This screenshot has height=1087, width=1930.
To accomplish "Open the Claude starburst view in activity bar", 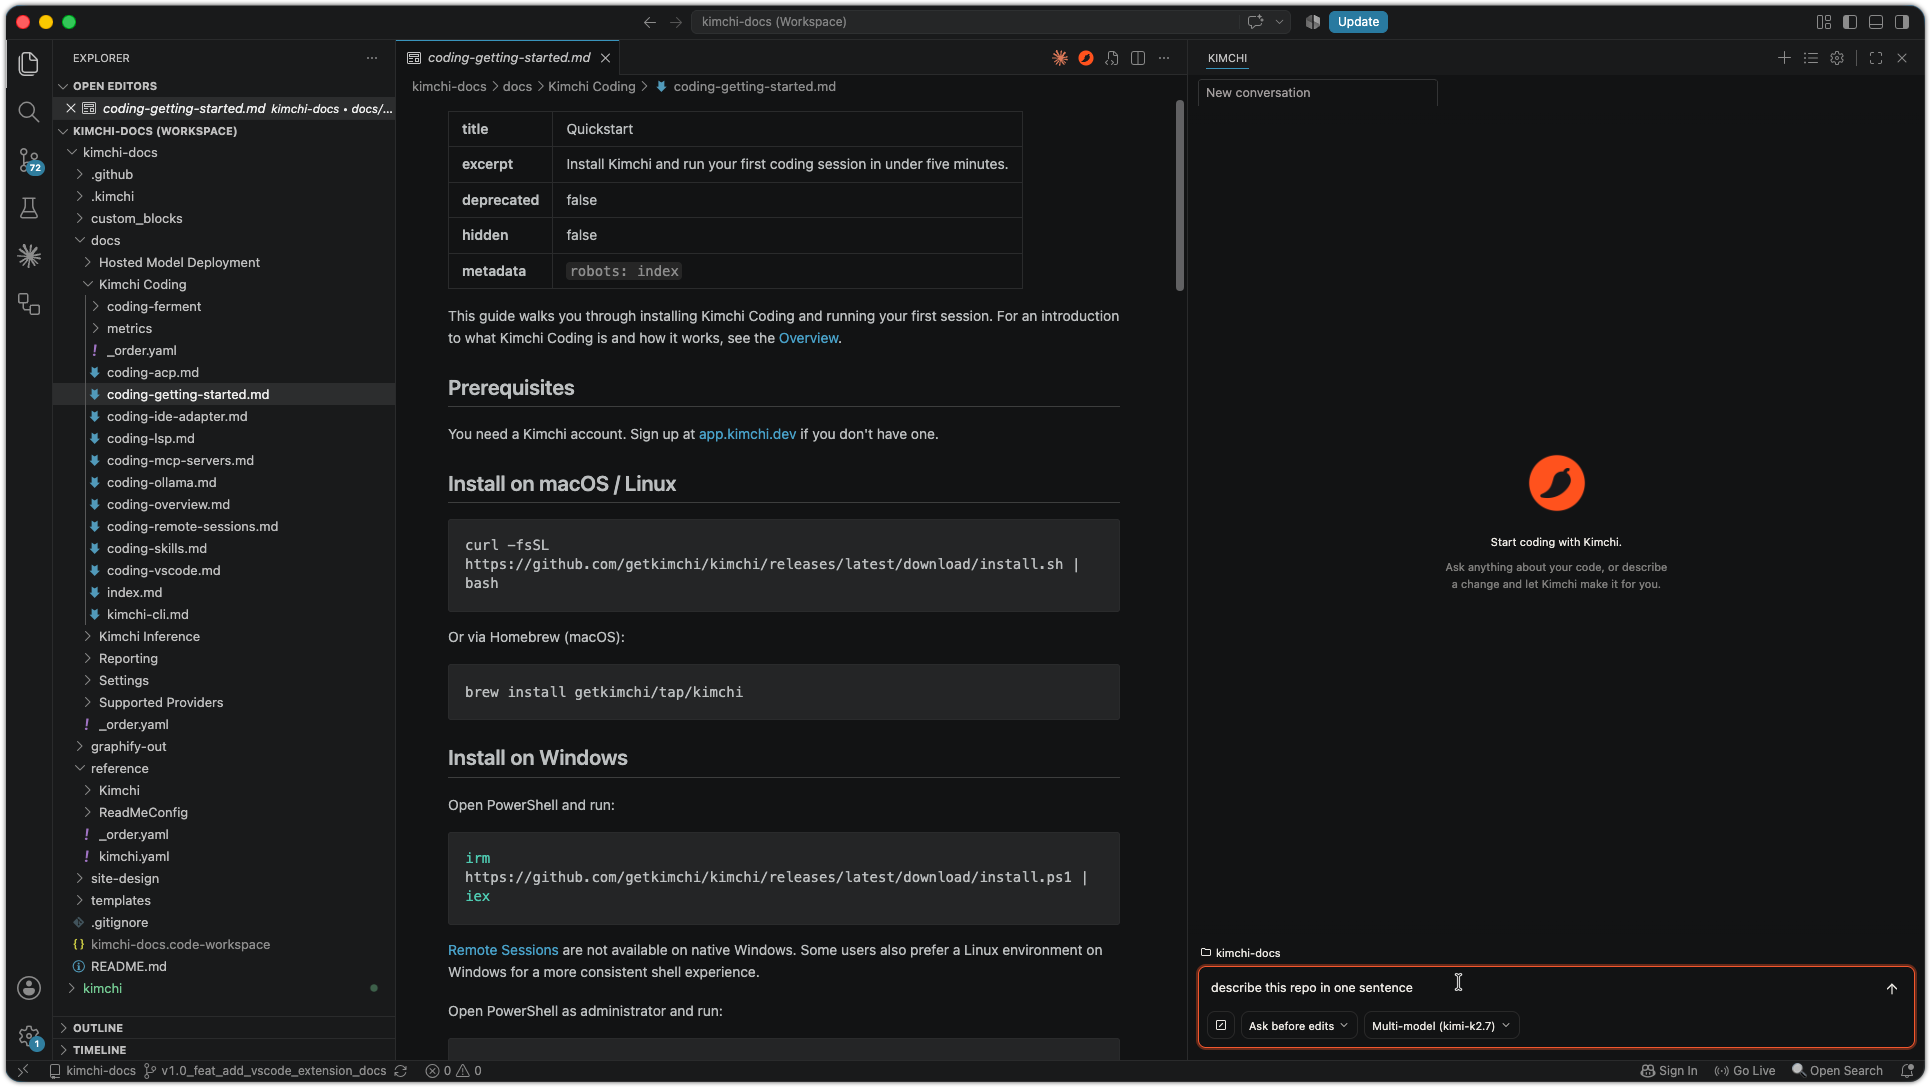I will [x=29, y=256].
